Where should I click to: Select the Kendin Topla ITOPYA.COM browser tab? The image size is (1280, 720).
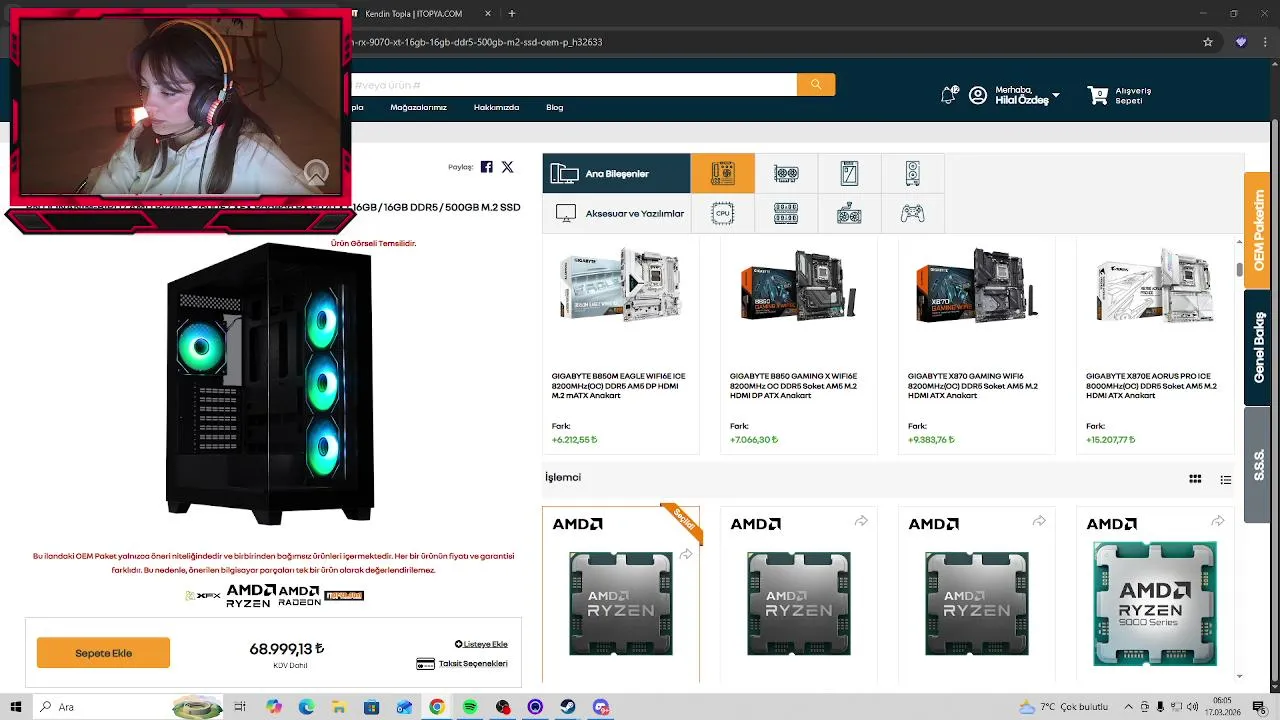414,14
